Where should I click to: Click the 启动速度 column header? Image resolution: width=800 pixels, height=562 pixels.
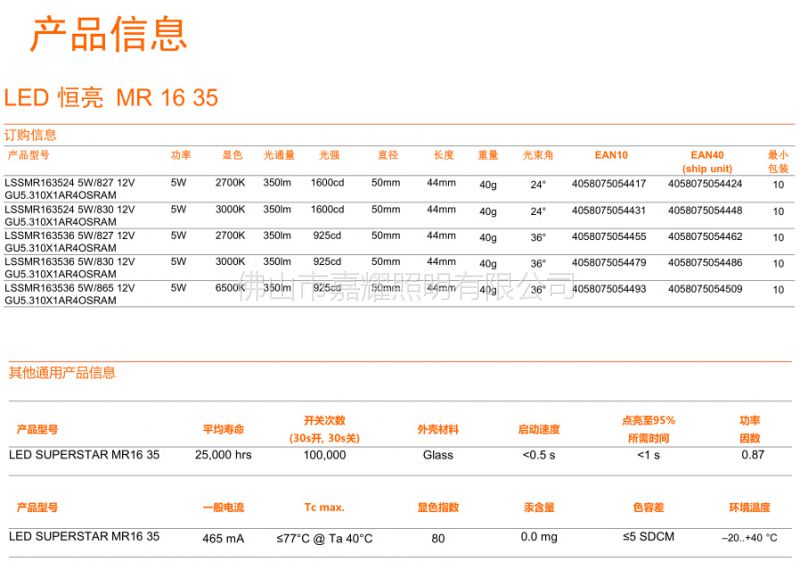click(539, 429)
